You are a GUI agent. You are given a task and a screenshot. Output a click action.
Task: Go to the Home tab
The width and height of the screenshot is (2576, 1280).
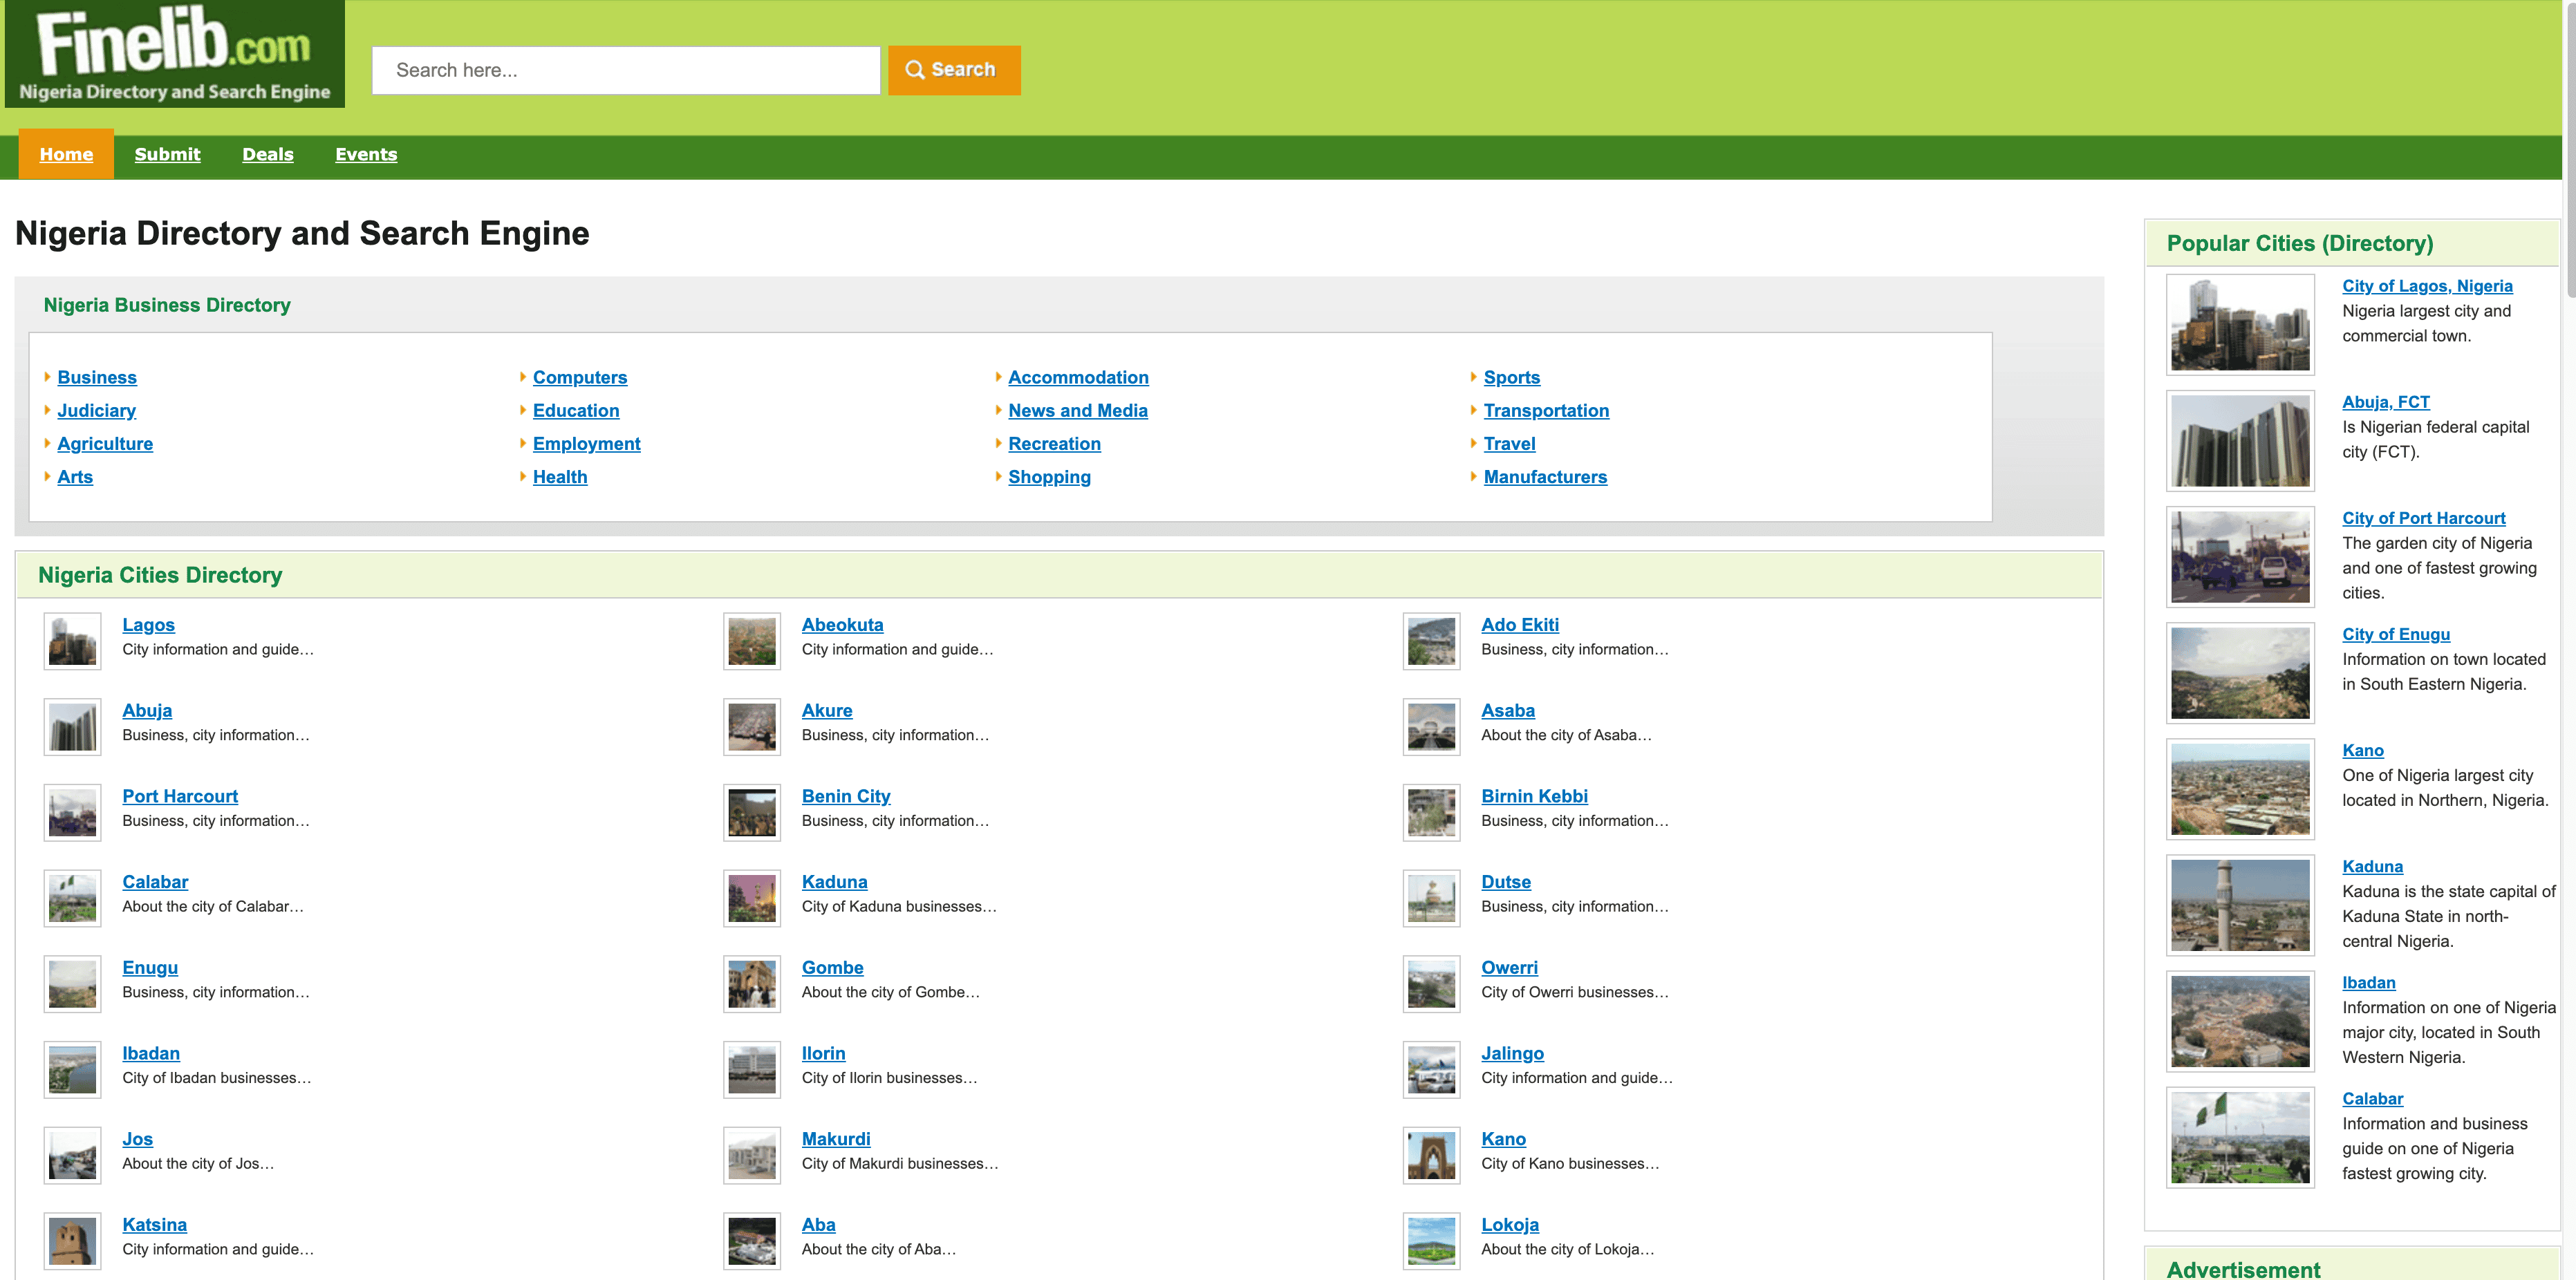point(66,154)
